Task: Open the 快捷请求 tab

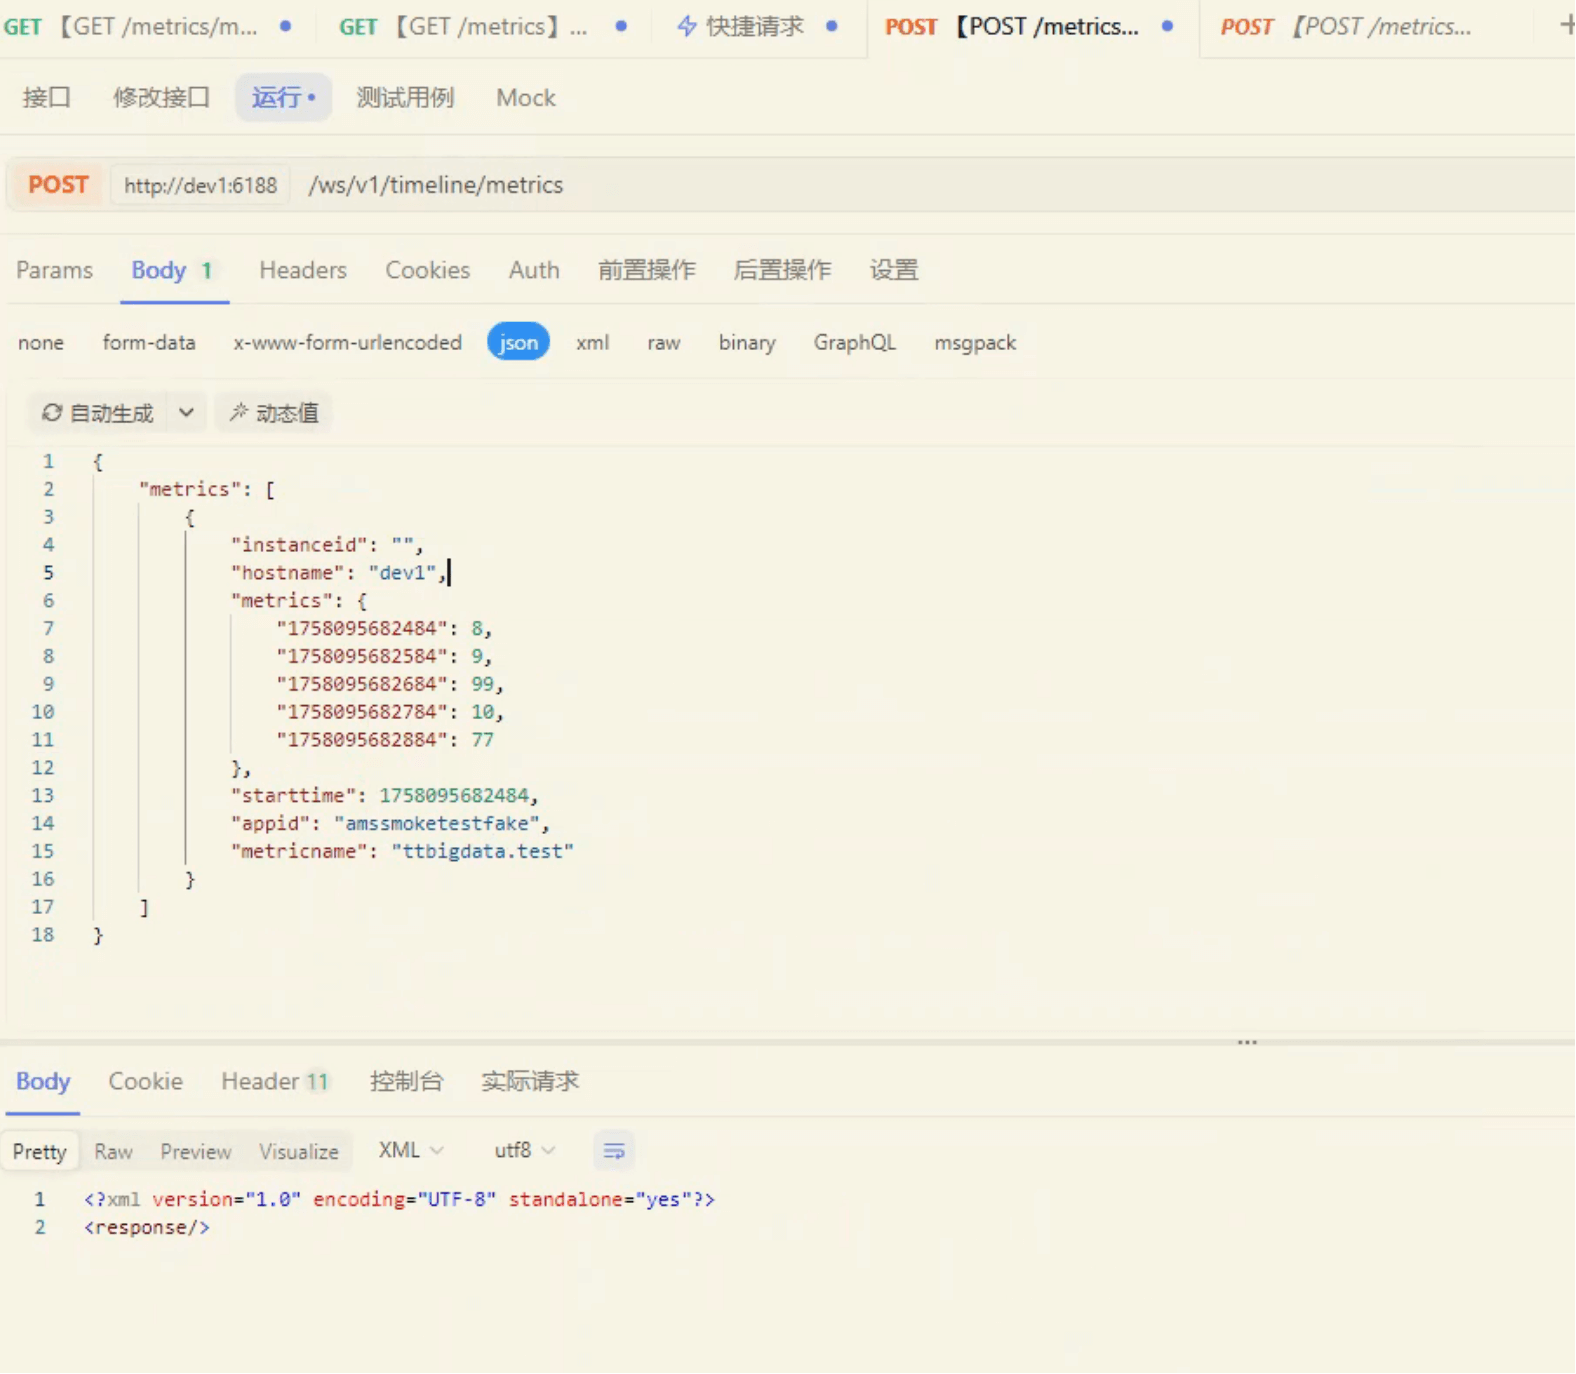Action: [757, 27]
